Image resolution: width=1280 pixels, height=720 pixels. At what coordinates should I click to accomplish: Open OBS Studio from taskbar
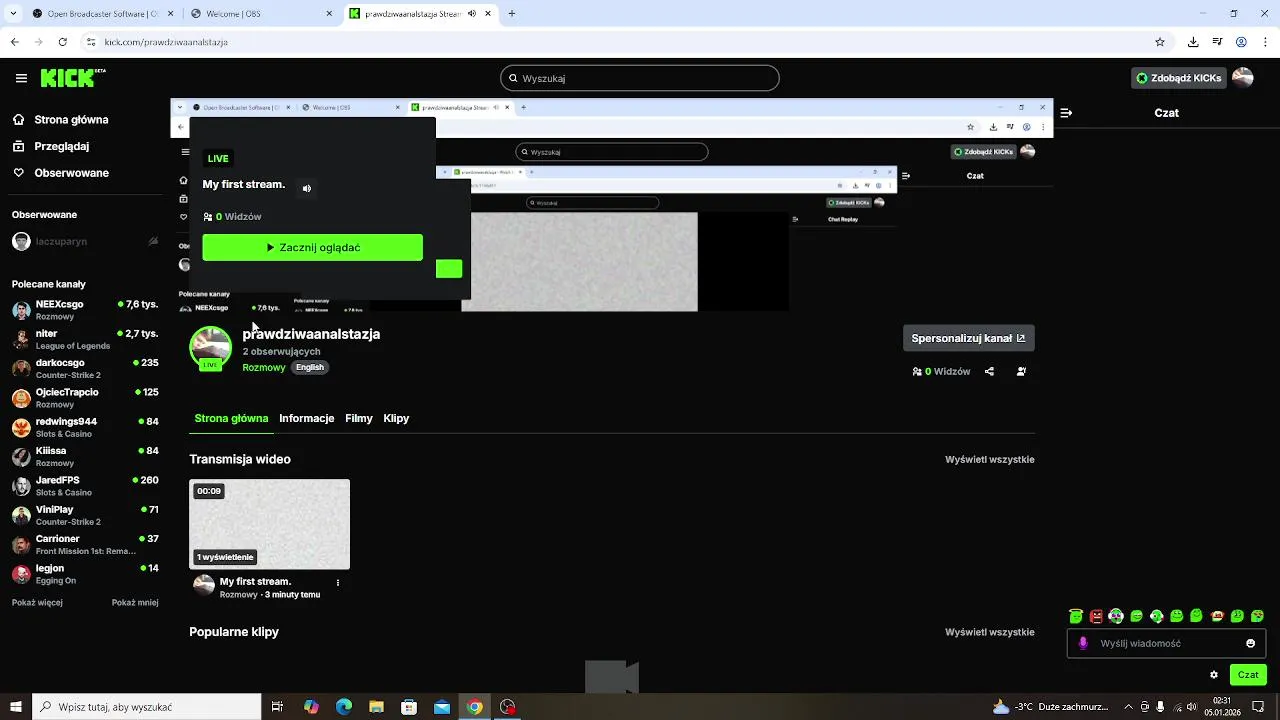tap(508, 707)
